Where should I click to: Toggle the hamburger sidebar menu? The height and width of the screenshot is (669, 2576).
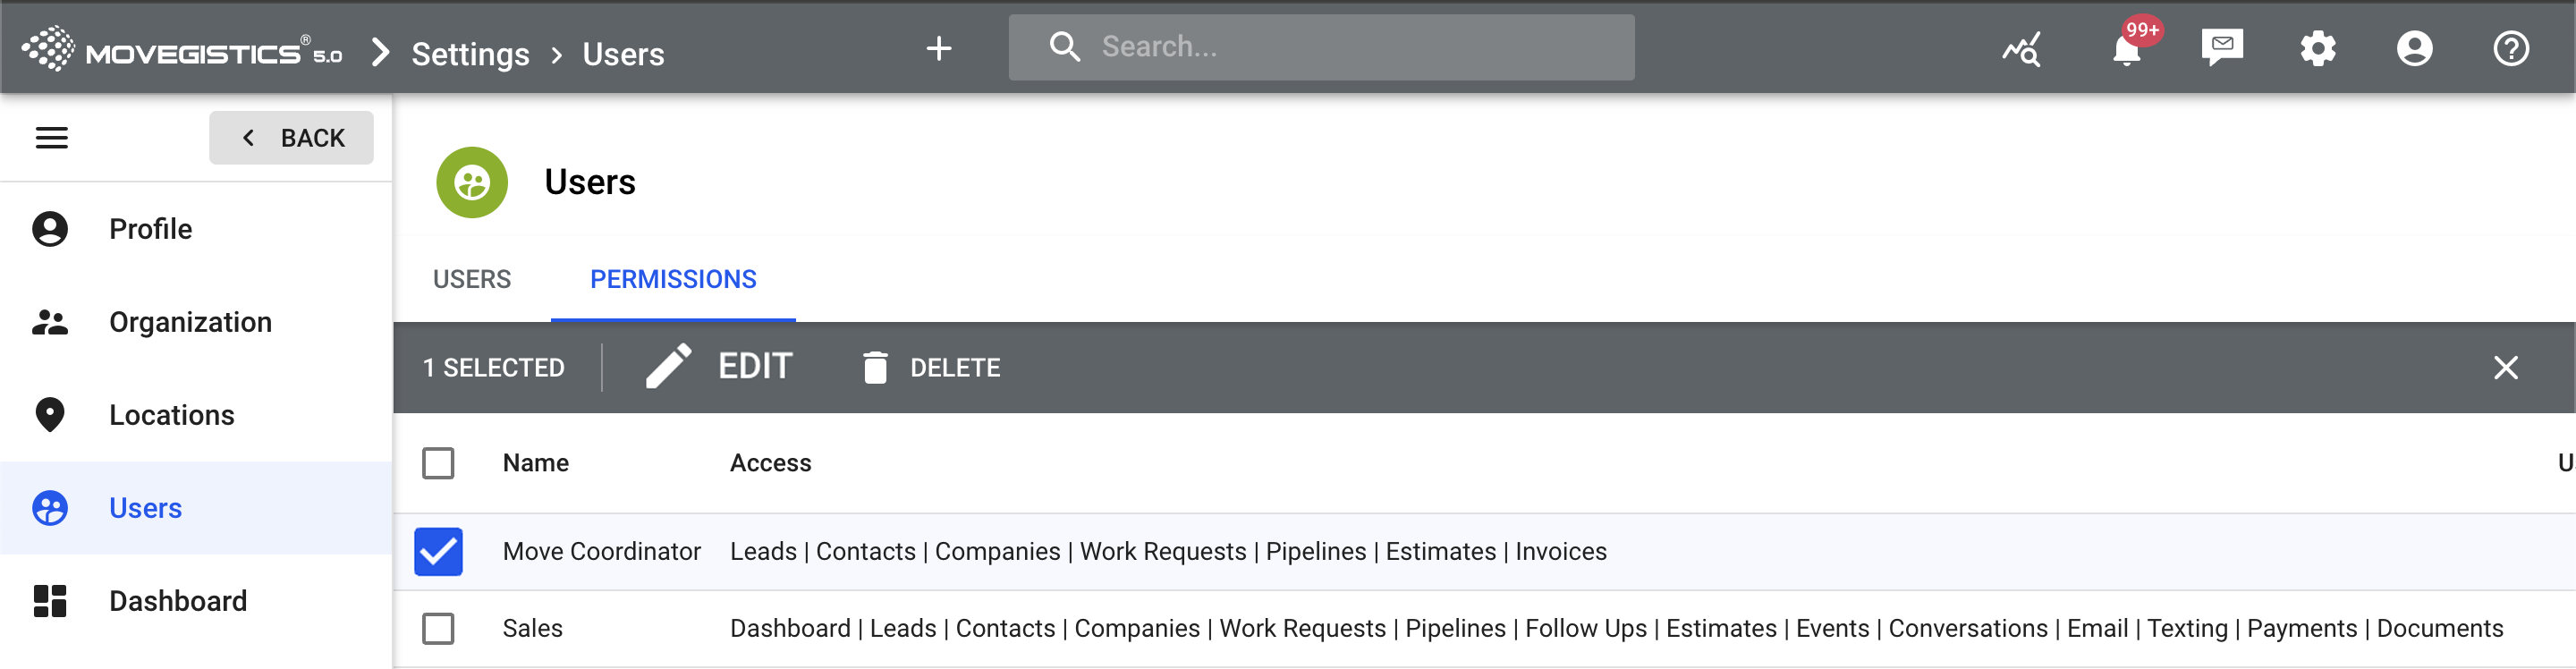click(x=52, y=138)
